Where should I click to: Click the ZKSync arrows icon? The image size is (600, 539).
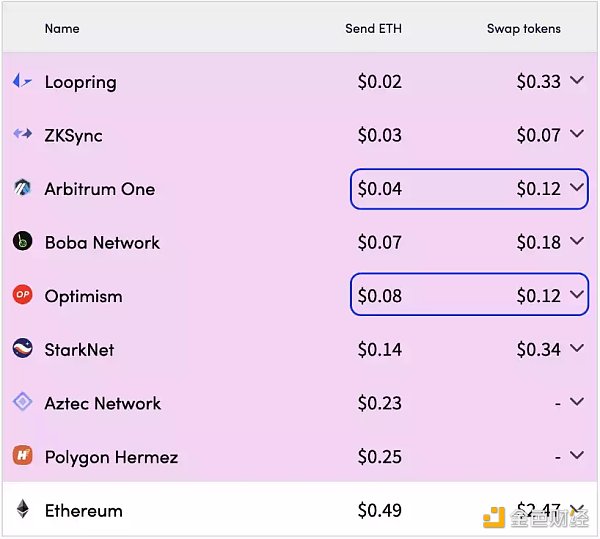22,134
